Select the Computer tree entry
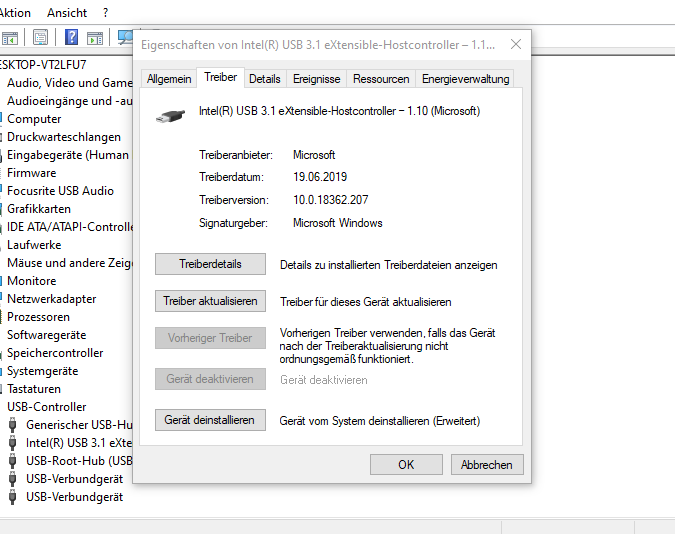 34,119
